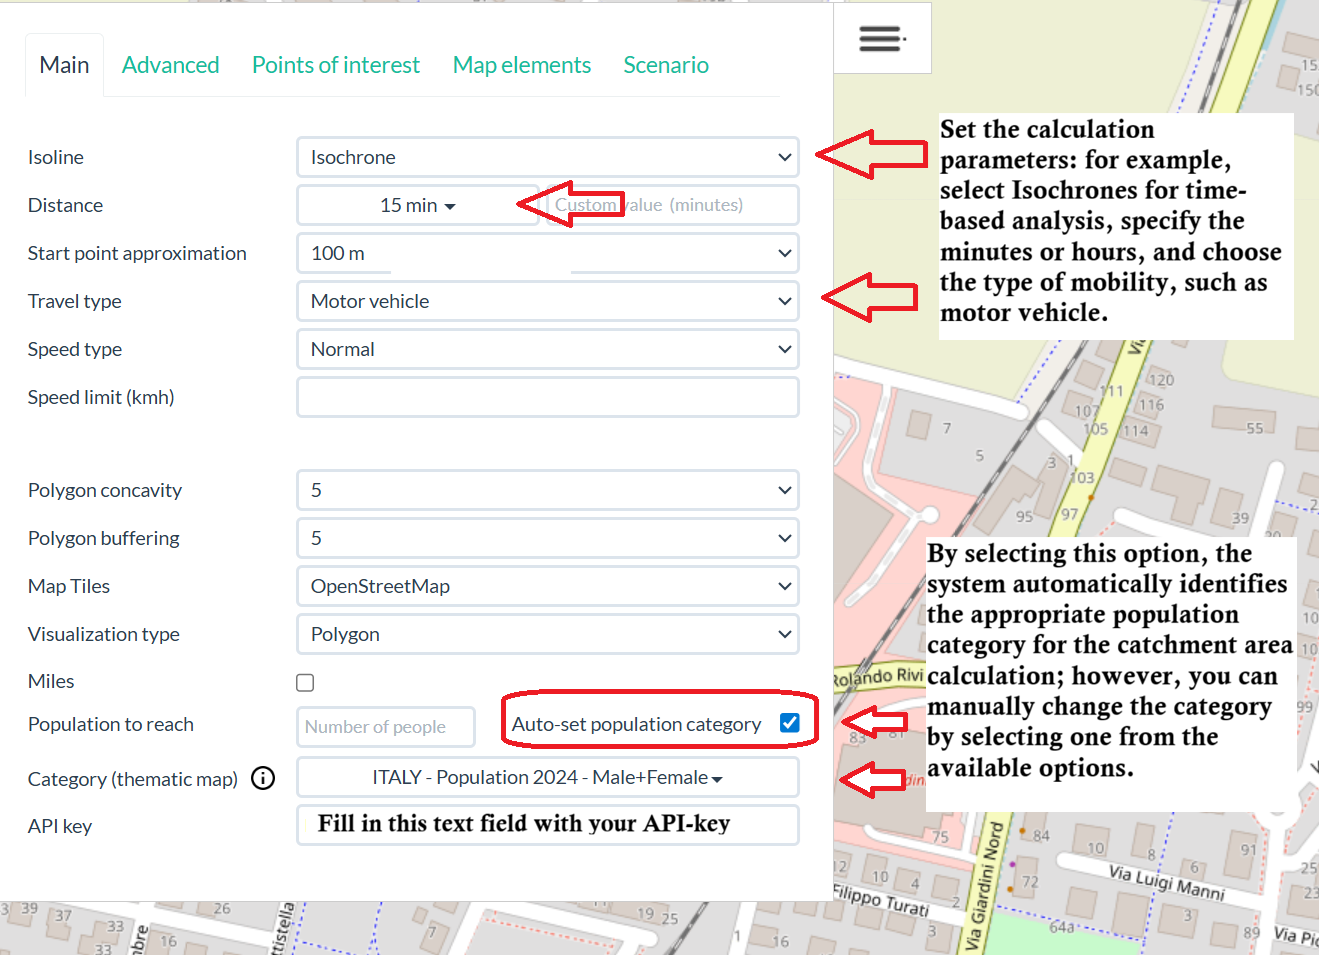The width and height of the screenshot is (1319, 955).
Task: Open ITALY Population 2024 category dropdown
Action: pos(547,777)
